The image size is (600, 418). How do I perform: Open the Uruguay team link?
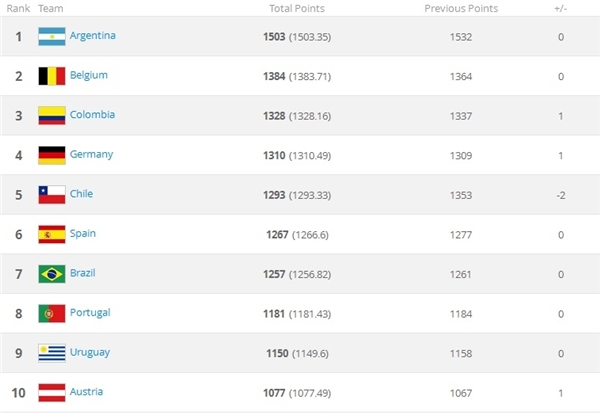90,352
